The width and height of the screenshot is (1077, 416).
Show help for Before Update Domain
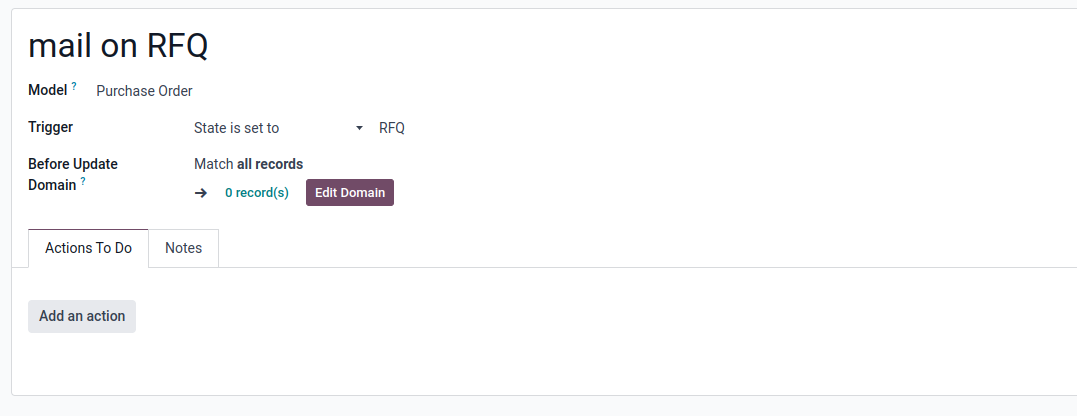click(83, 181)
